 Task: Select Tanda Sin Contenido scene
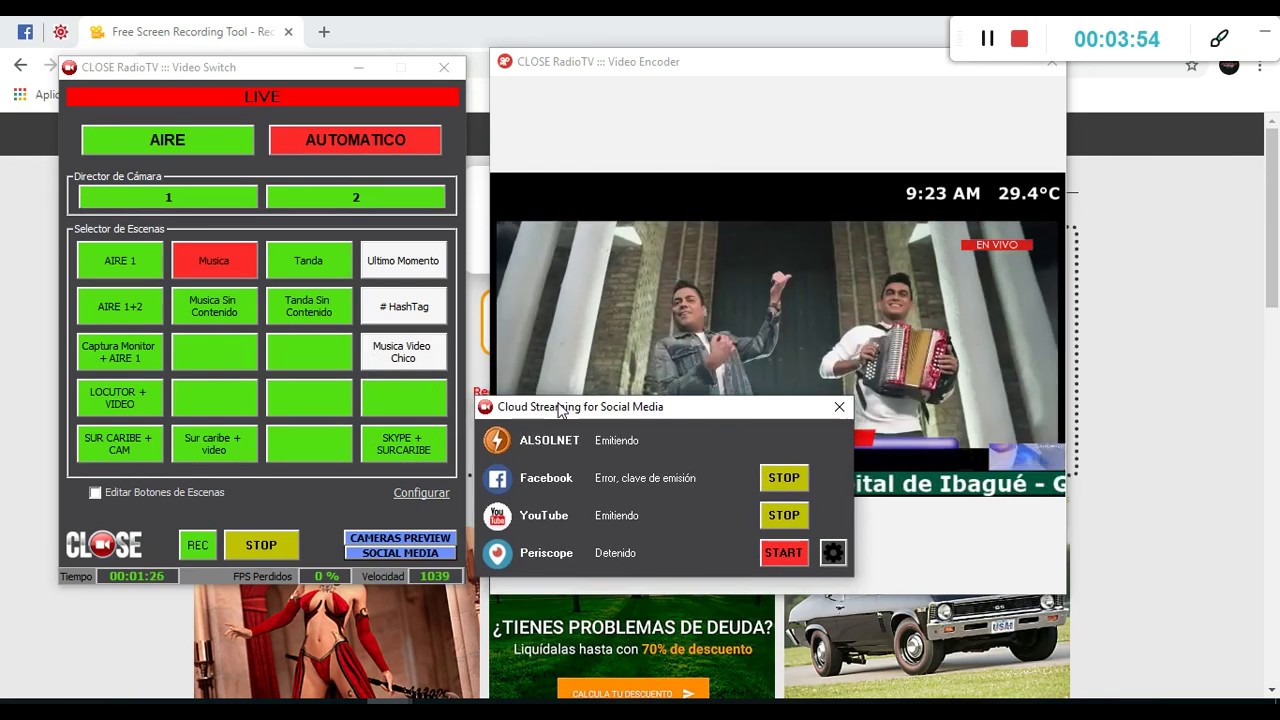coord(309,306)
